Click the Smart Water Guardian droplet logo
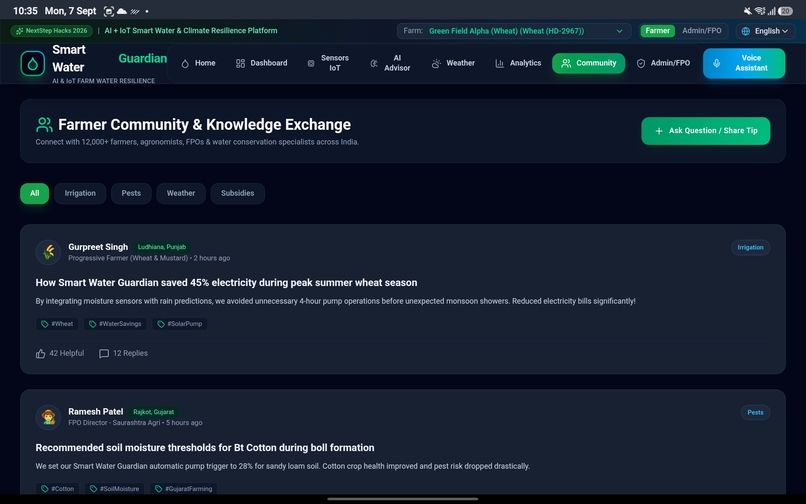The width and height of the screenshot is (806, 504). (32, 63)
